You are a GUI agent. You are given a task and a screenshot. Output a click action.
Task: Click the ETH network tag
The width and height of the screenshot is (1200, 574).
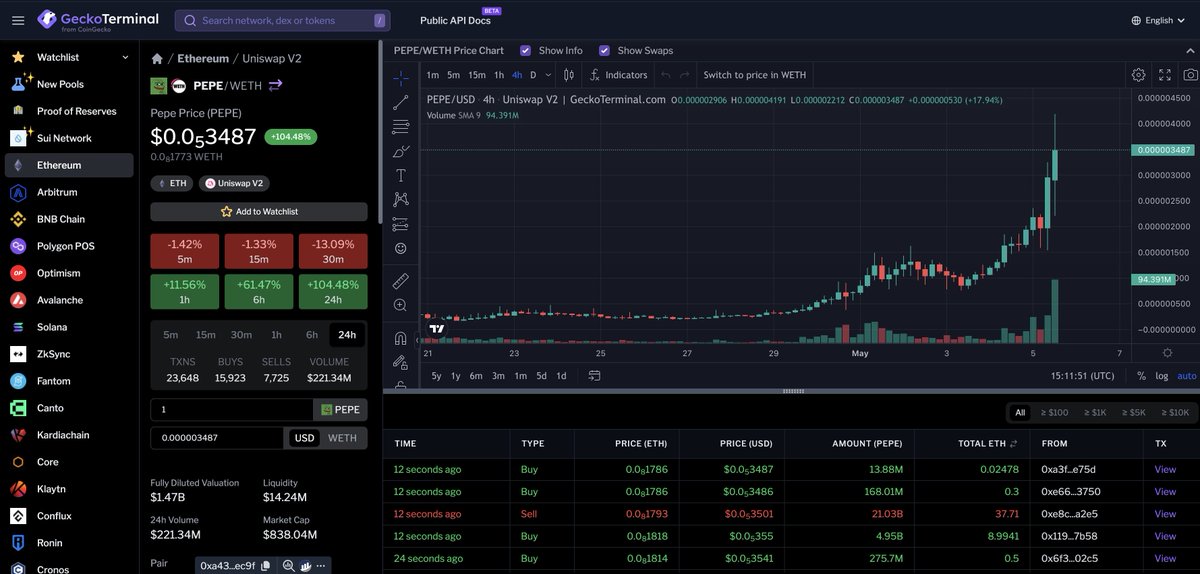point(171,183)
